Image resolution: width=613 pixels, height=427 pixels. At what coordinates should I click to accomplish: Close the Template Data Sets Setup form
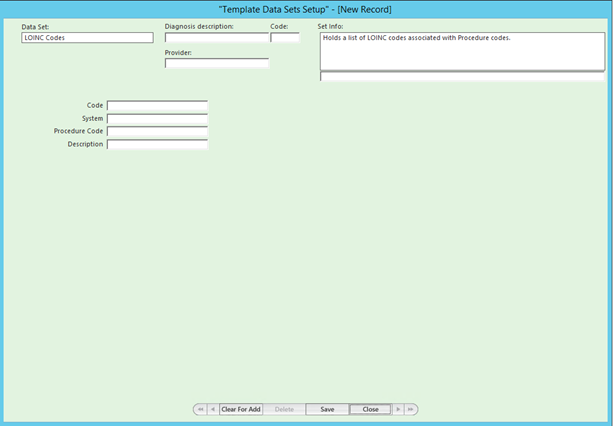pos(370,409)
